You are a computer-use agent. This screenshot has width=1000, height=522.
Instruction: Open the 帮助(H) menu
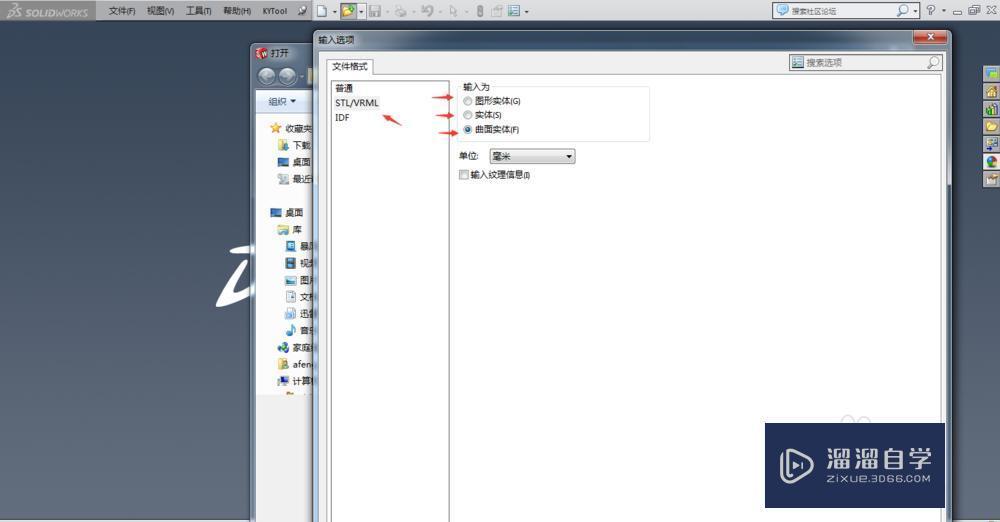click(237, 11)
